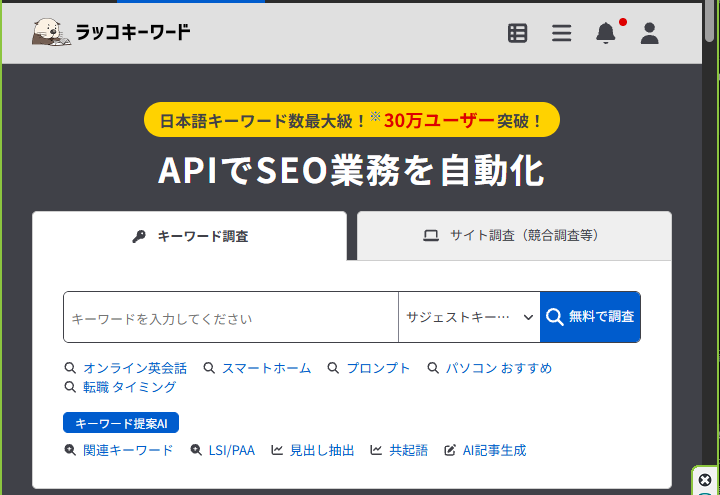This screenshot has height=495, width=720.
Task: Open the notifications bell
Action: coord(606,33)
